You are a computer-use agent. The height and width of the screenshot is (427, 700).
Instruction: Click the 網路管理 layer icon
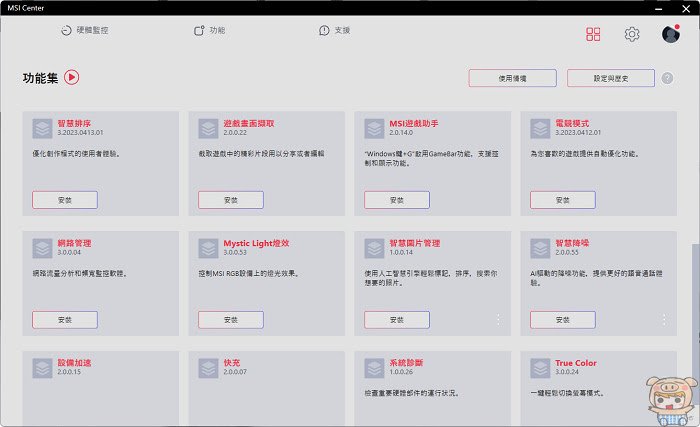pos(42,248)
